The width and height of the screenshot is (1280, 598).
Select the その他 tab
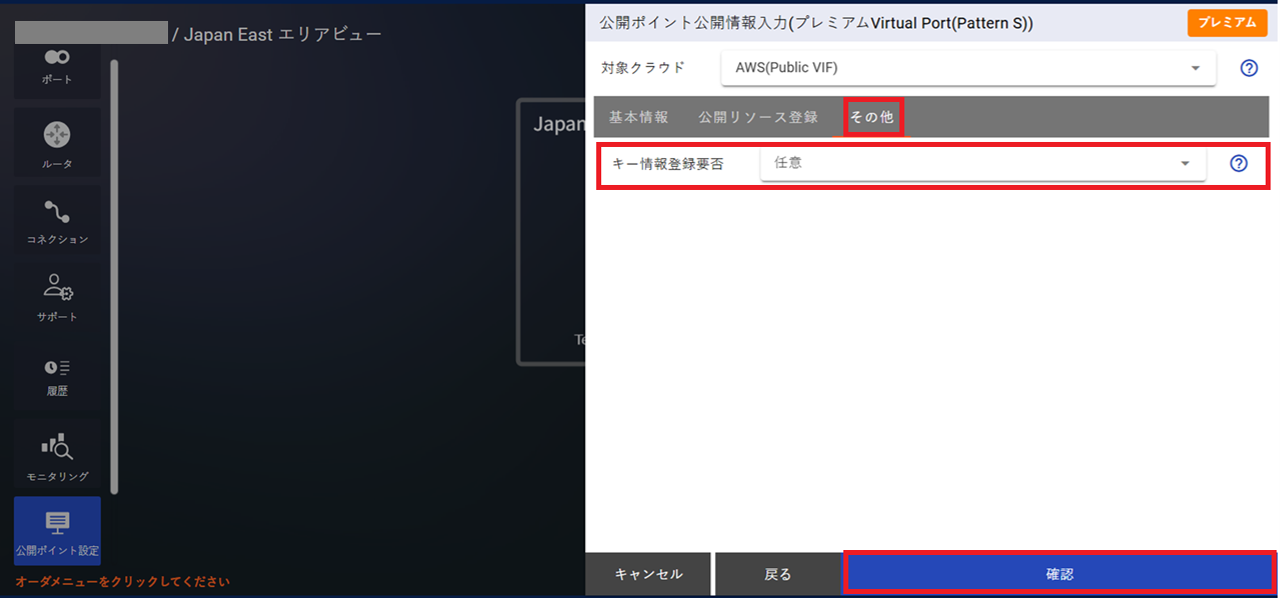(872, 117)
